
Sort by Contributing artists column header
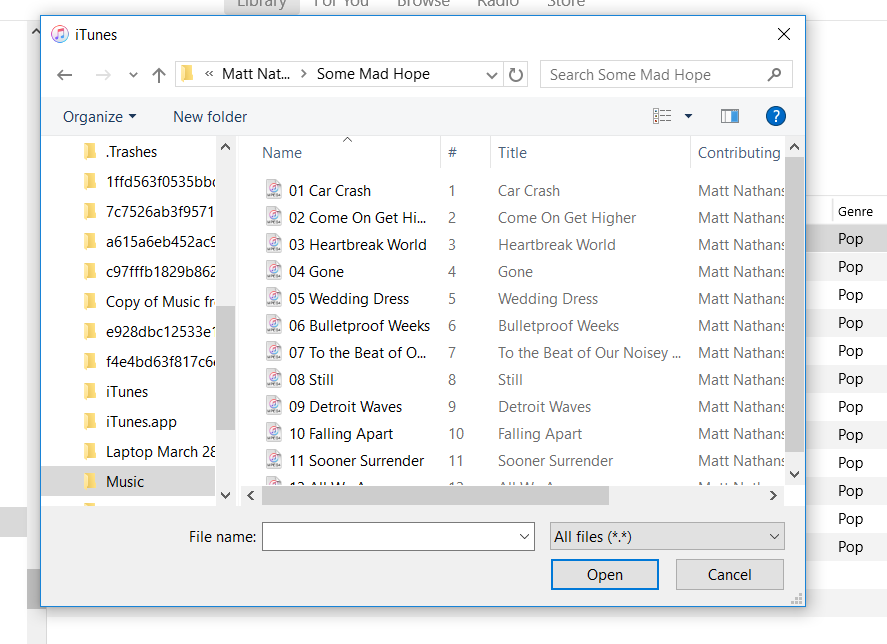(x=738, y=153)
